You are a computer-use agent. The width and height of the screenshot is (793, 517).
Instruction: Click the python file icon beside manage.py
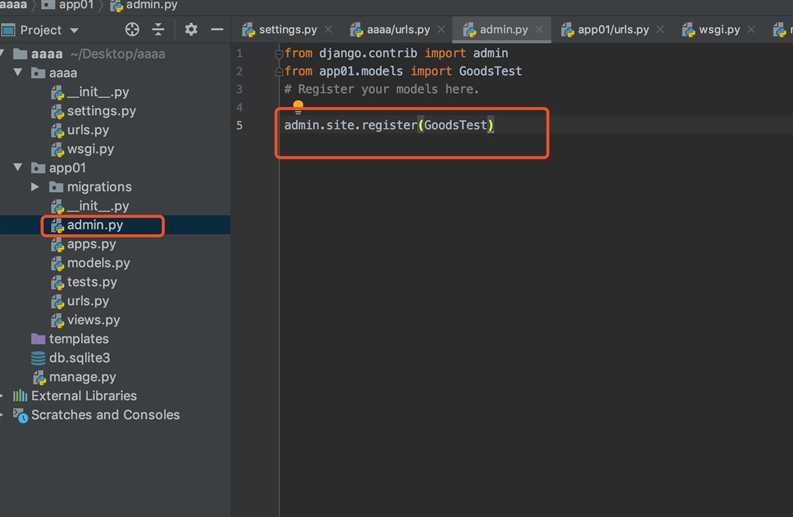[x=39, y=377]
